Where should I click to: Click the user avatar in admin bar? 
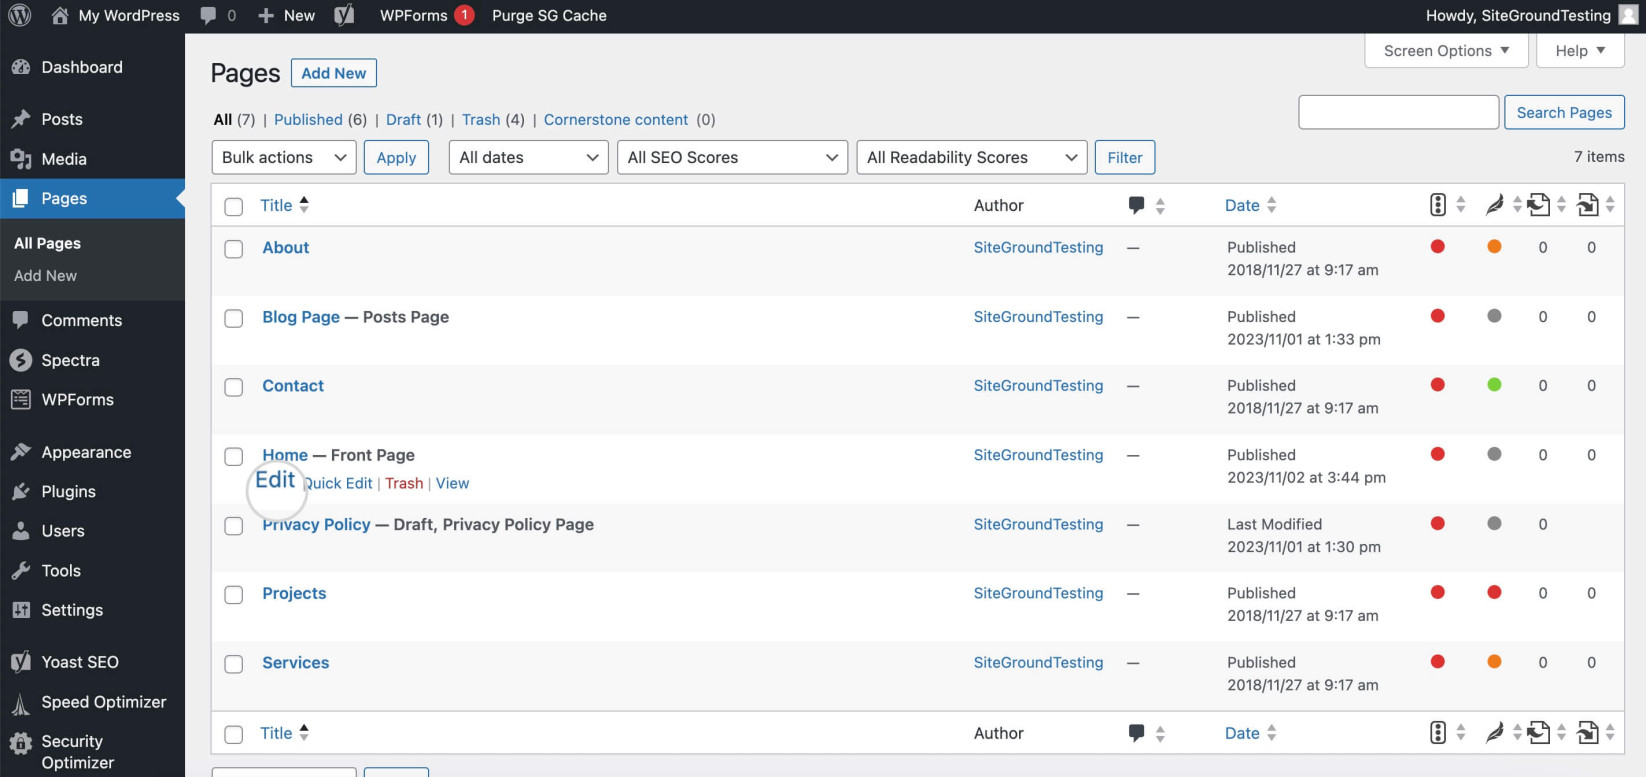[1628, 15]
